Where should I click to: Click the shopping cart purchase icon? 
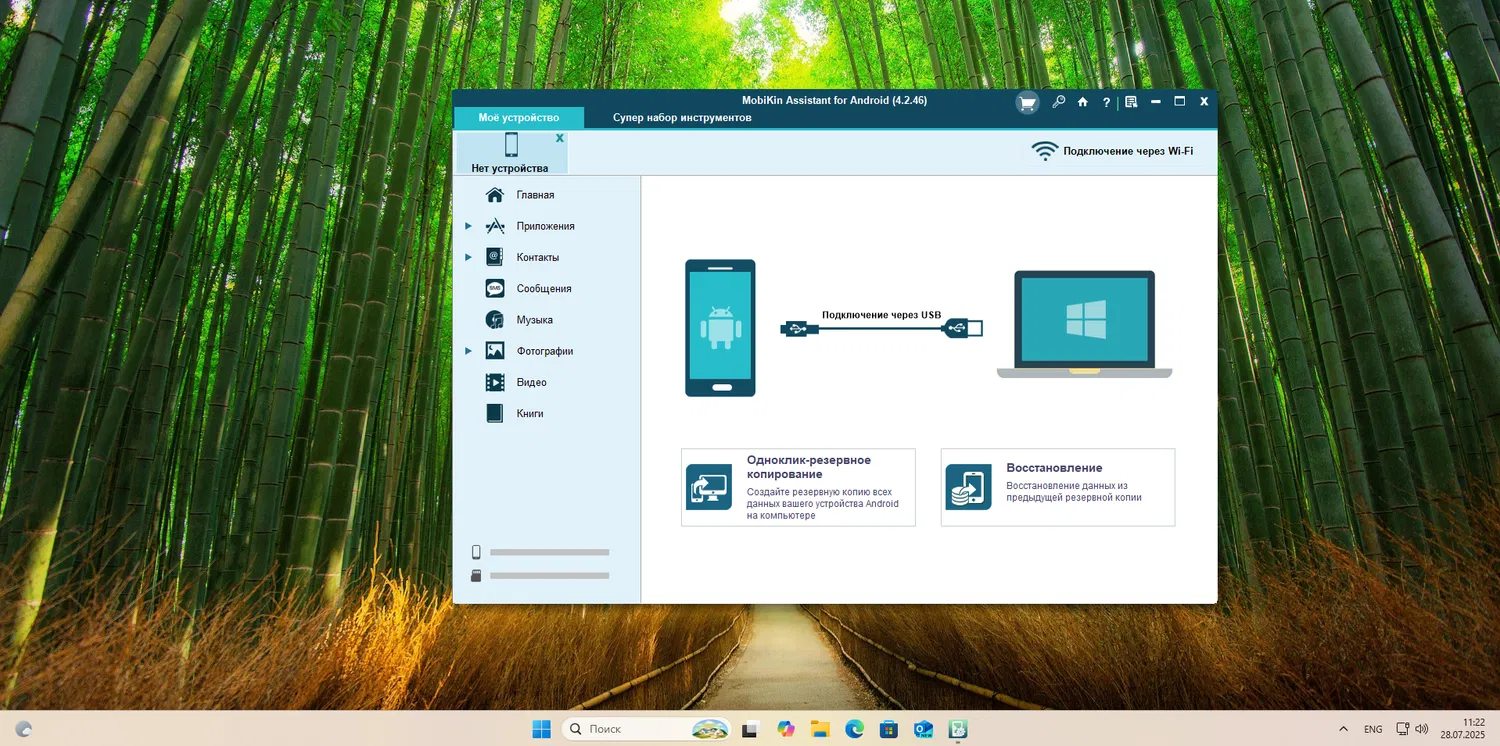coord(1027,102)
